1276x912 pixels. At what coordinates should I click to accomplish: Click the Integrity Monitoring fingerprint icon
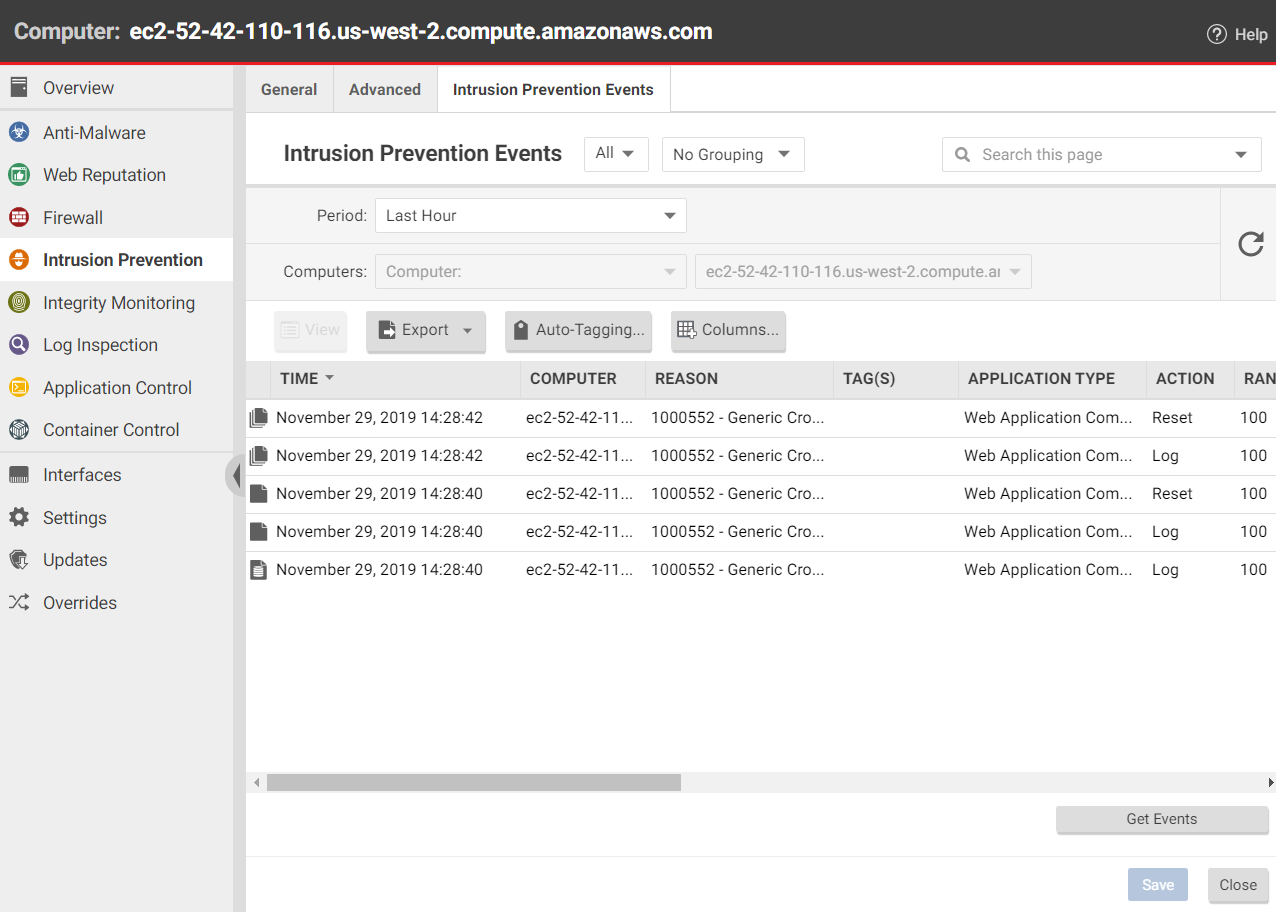[x=19, y=303]
